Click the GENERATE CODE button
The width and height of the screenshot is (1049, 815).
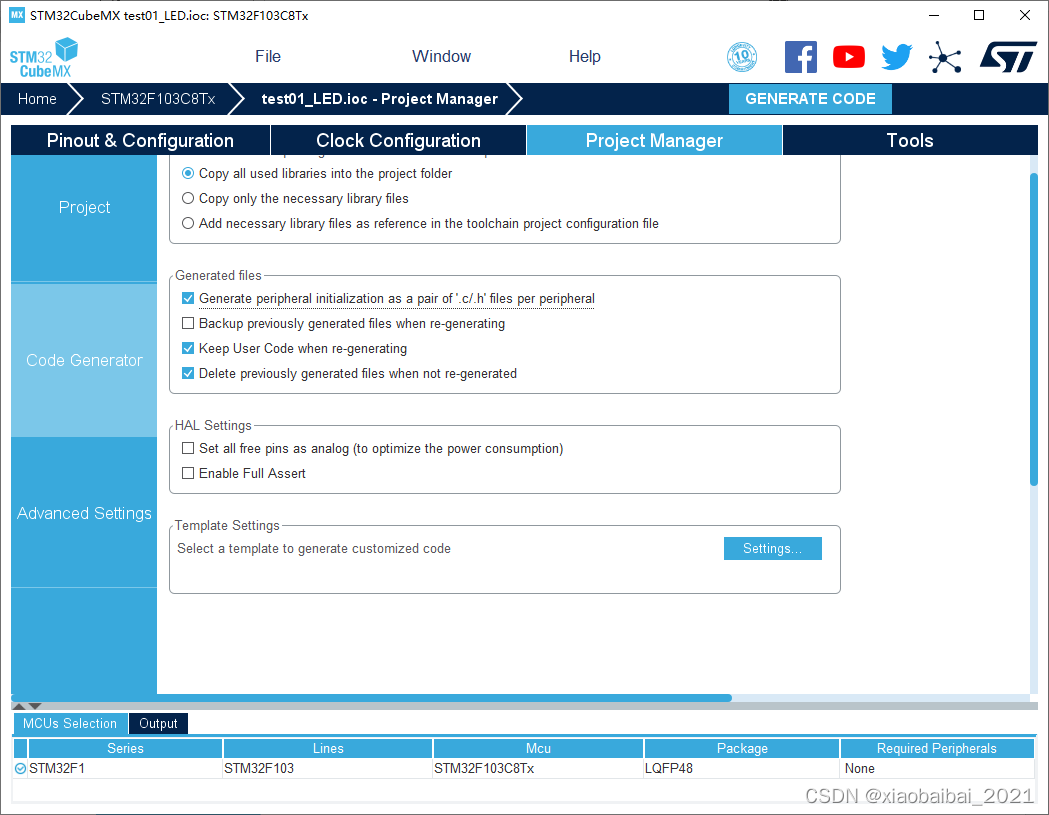click(810, 99)
